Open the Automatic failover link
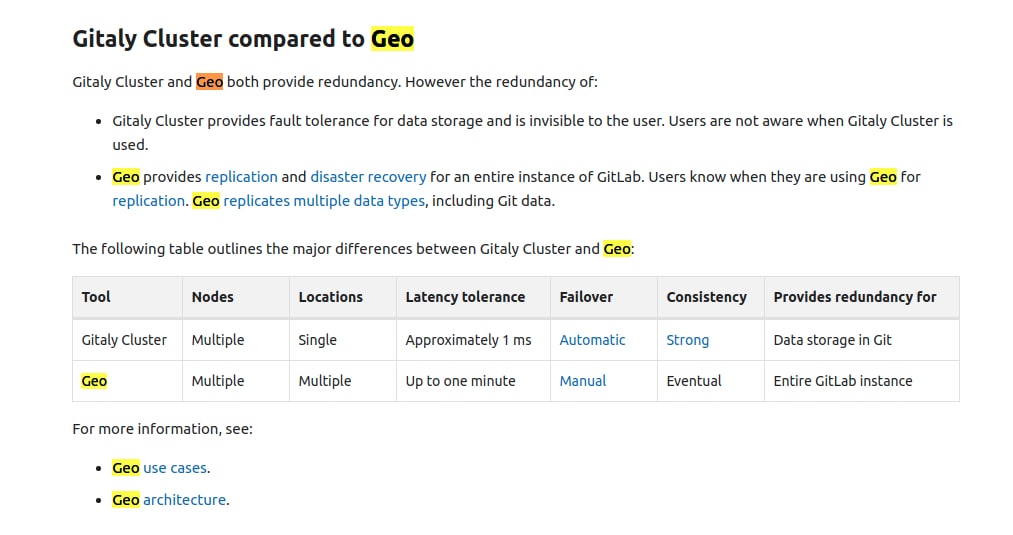 tap(592, 340)
